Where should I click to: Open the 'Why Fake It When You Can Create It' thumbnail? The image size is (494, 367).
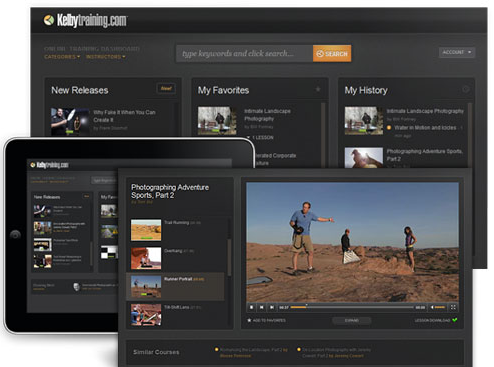pyautogui.click(x=70, y=121)
